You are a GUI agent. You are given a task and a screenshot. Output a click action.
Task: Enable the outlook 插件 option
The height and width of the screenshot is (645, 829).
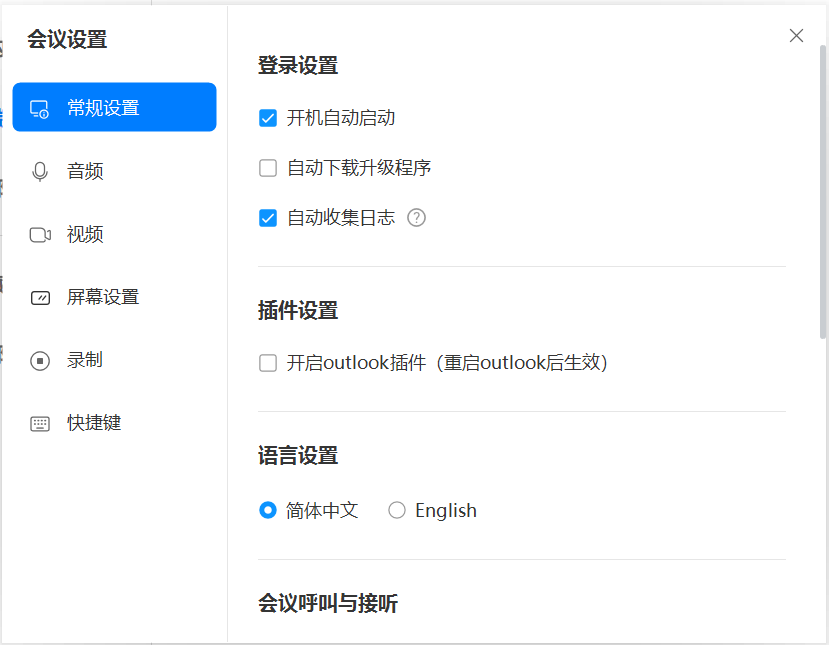[268, 363]
